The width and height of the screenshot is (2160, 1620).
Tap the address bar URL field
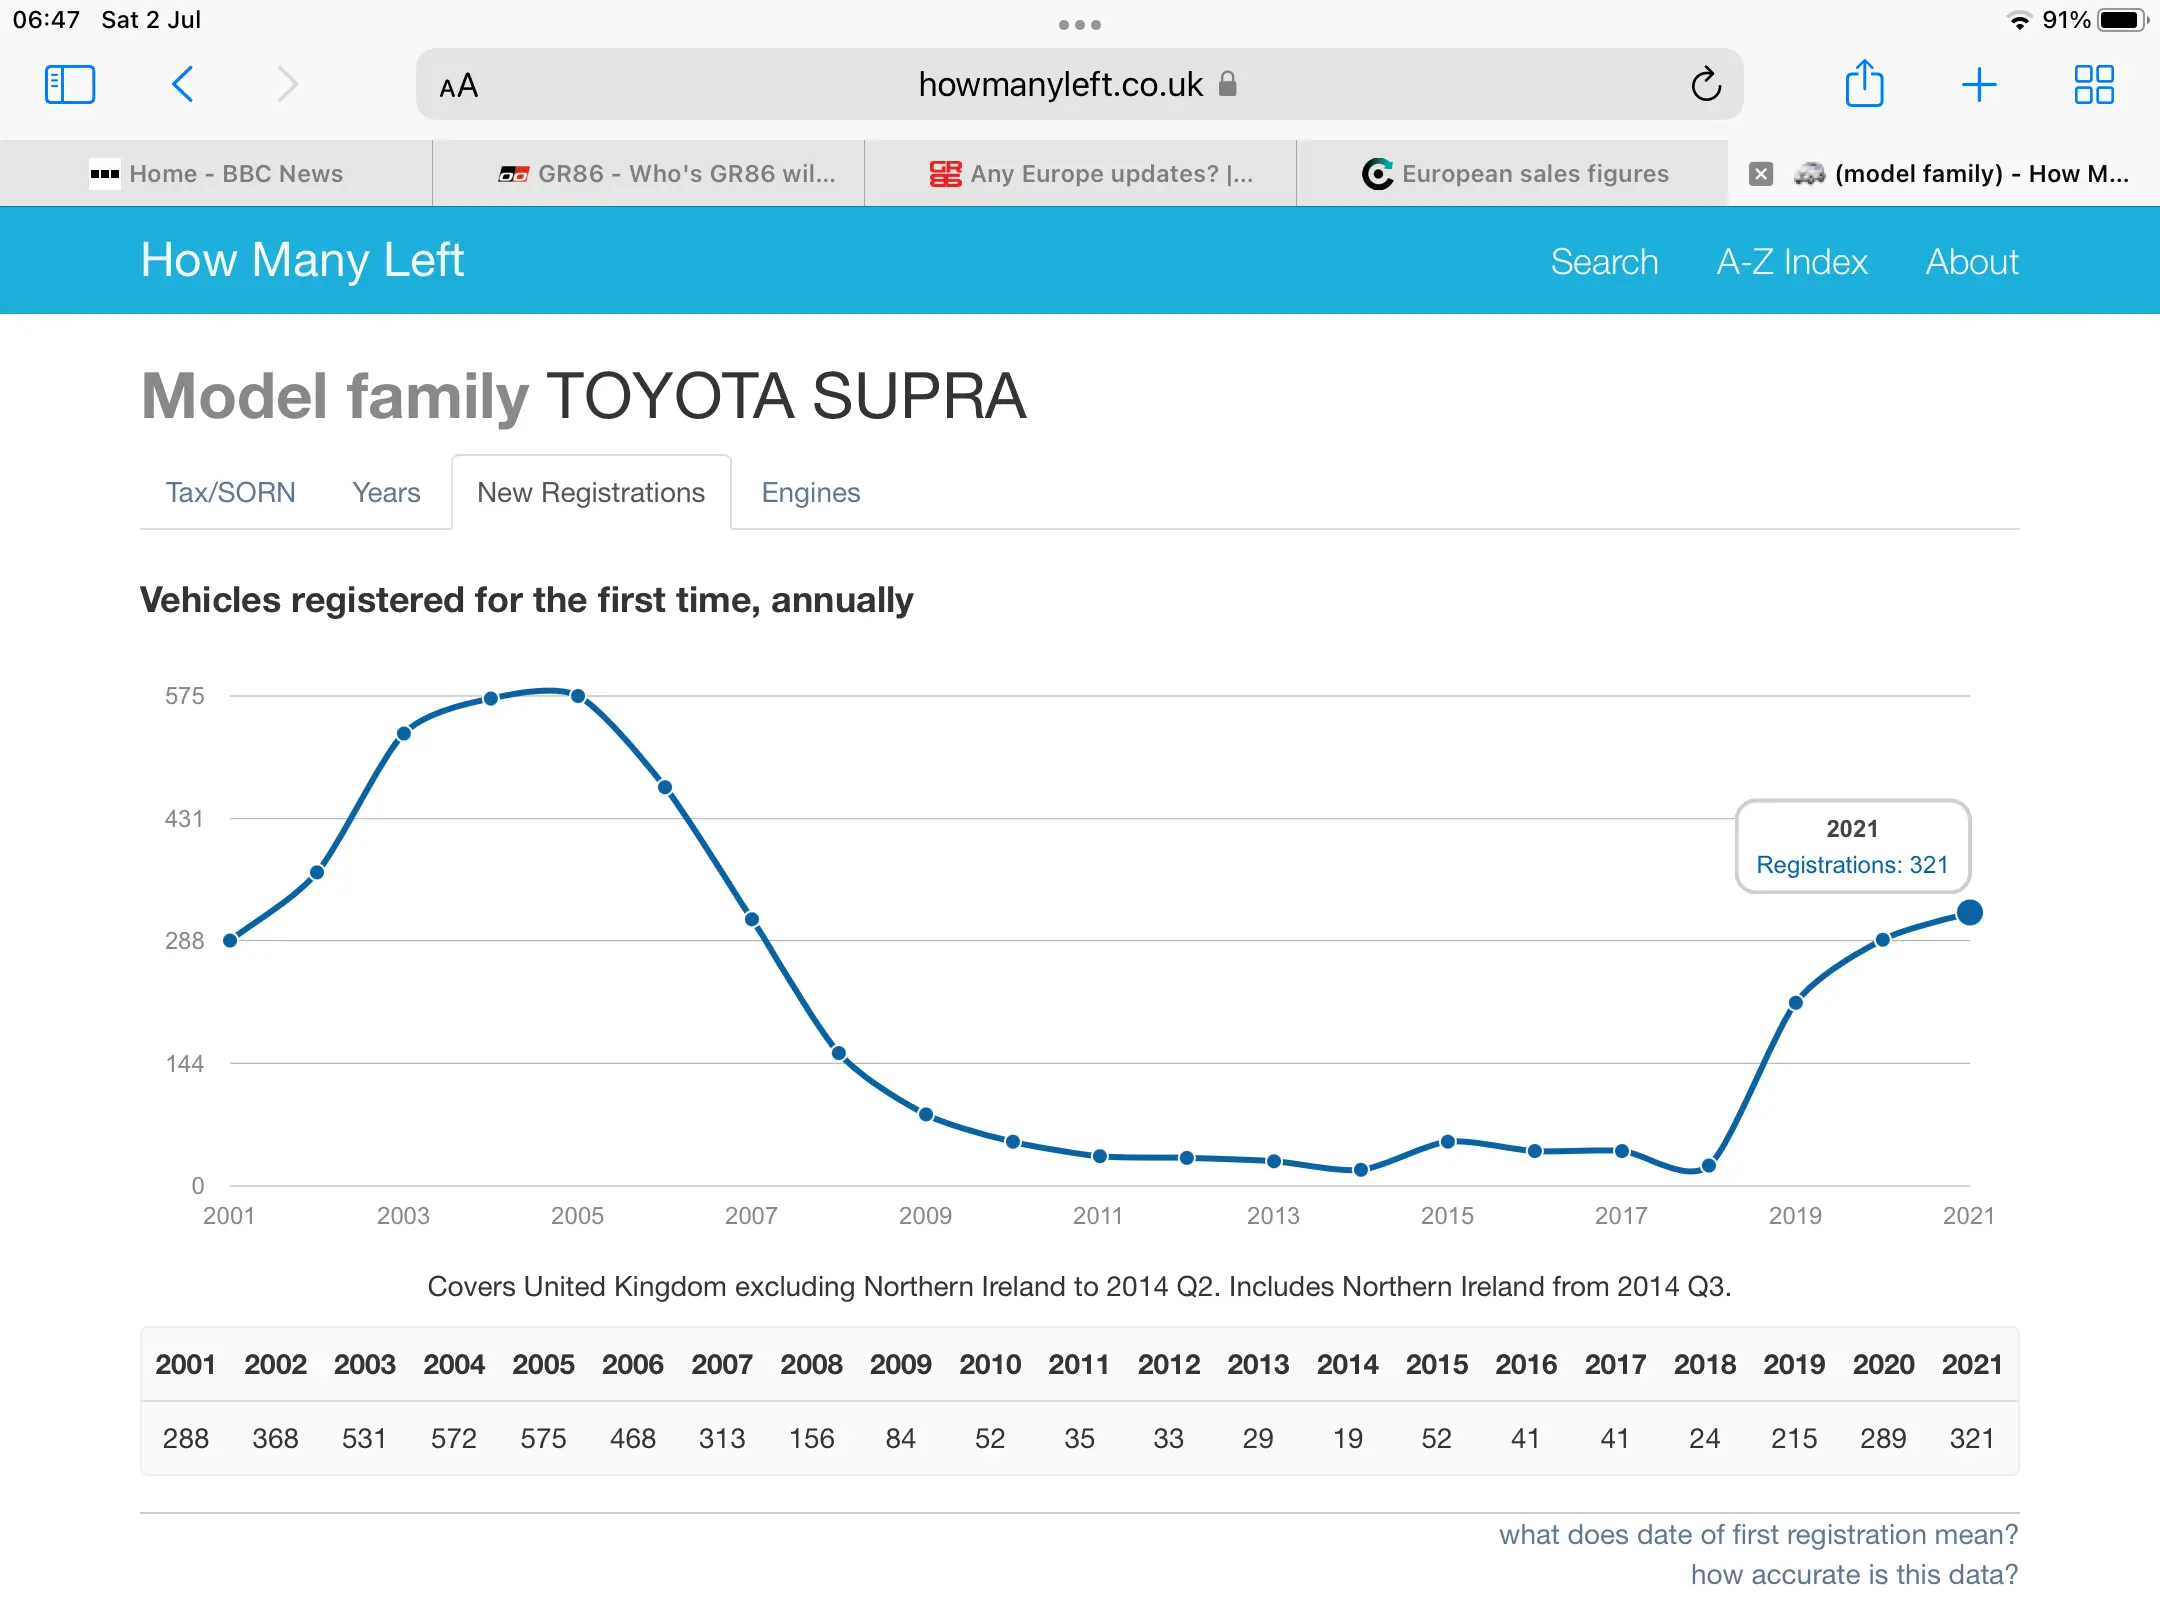tap(1078, 85)
